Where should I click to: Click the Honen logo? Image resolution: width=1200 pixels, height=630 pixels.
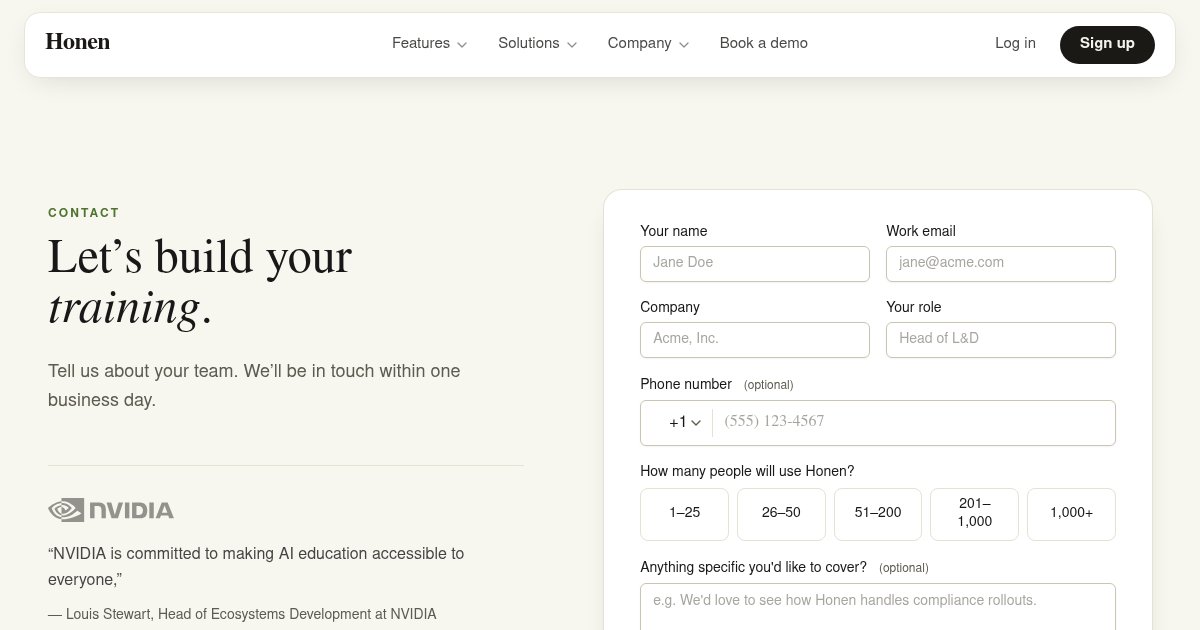78,42
